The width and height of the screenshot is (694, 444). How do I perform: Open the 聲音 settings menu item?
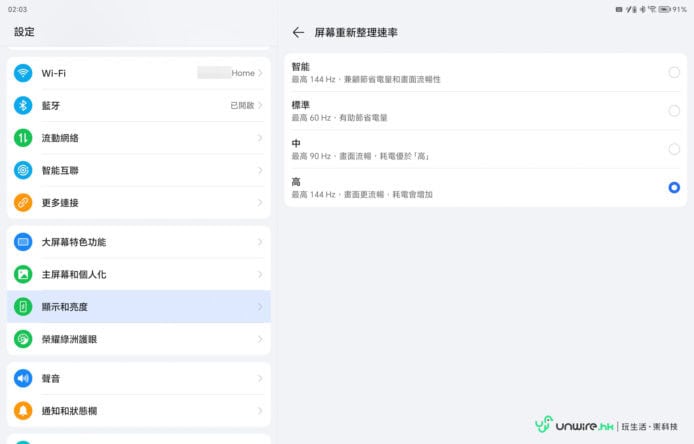click(138, 379)
